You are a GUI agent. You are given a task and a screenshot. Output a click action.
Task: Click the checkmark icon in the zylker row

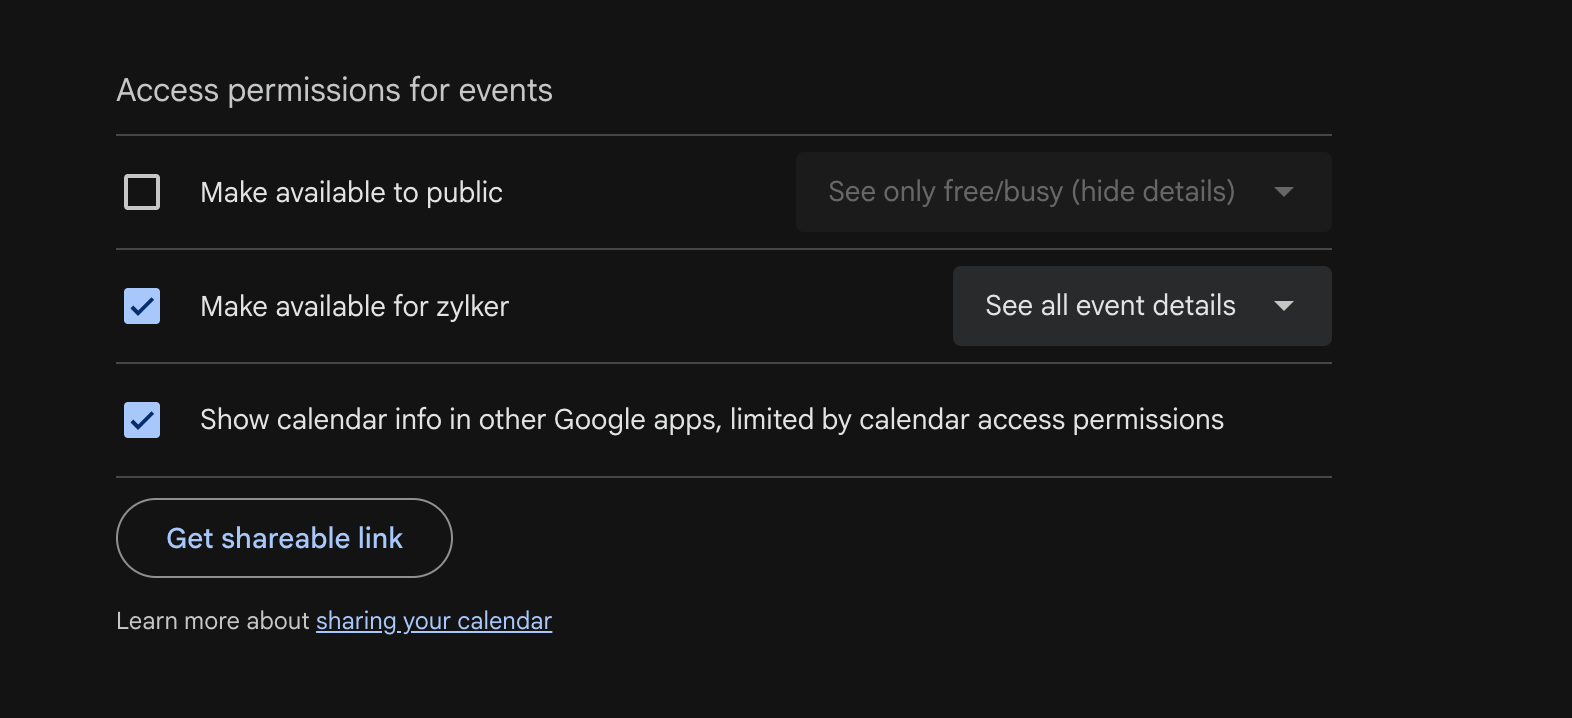[x=142, y=306]
